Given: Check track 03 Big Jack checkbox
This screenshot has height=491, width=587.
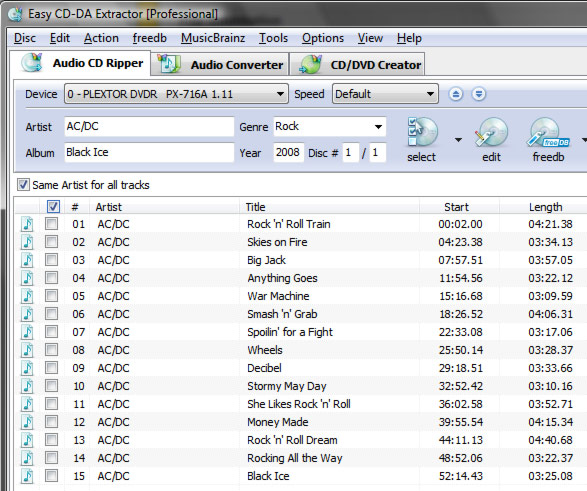Looking at the screenshot, I should pyautogui.click(x=51, y=260).
